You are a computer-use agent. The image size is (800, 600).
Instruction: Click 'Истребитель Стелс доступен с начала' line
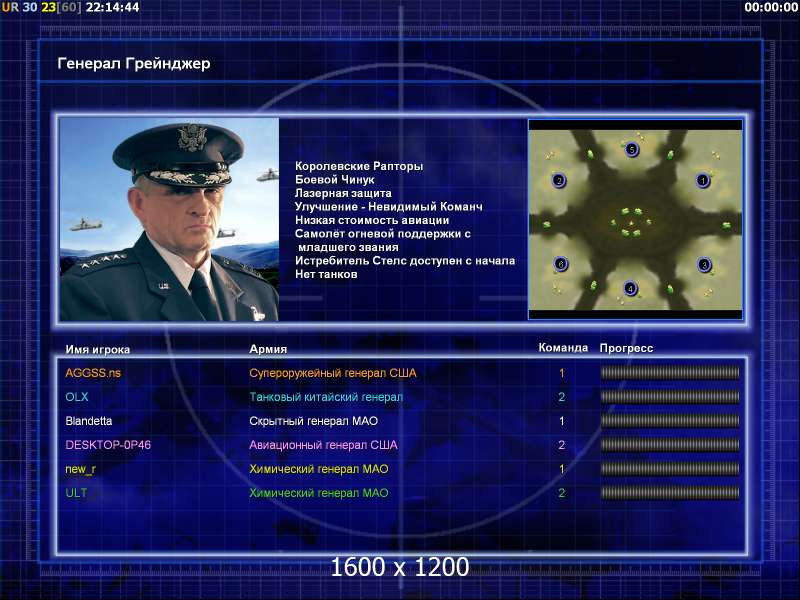tap(405, 261)
